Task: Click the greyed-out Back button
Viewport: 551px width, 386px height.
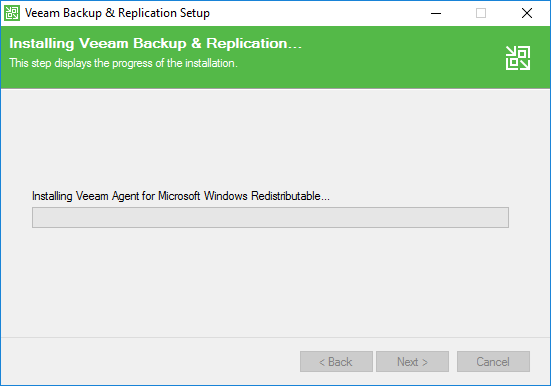Action: pos(336,361)
